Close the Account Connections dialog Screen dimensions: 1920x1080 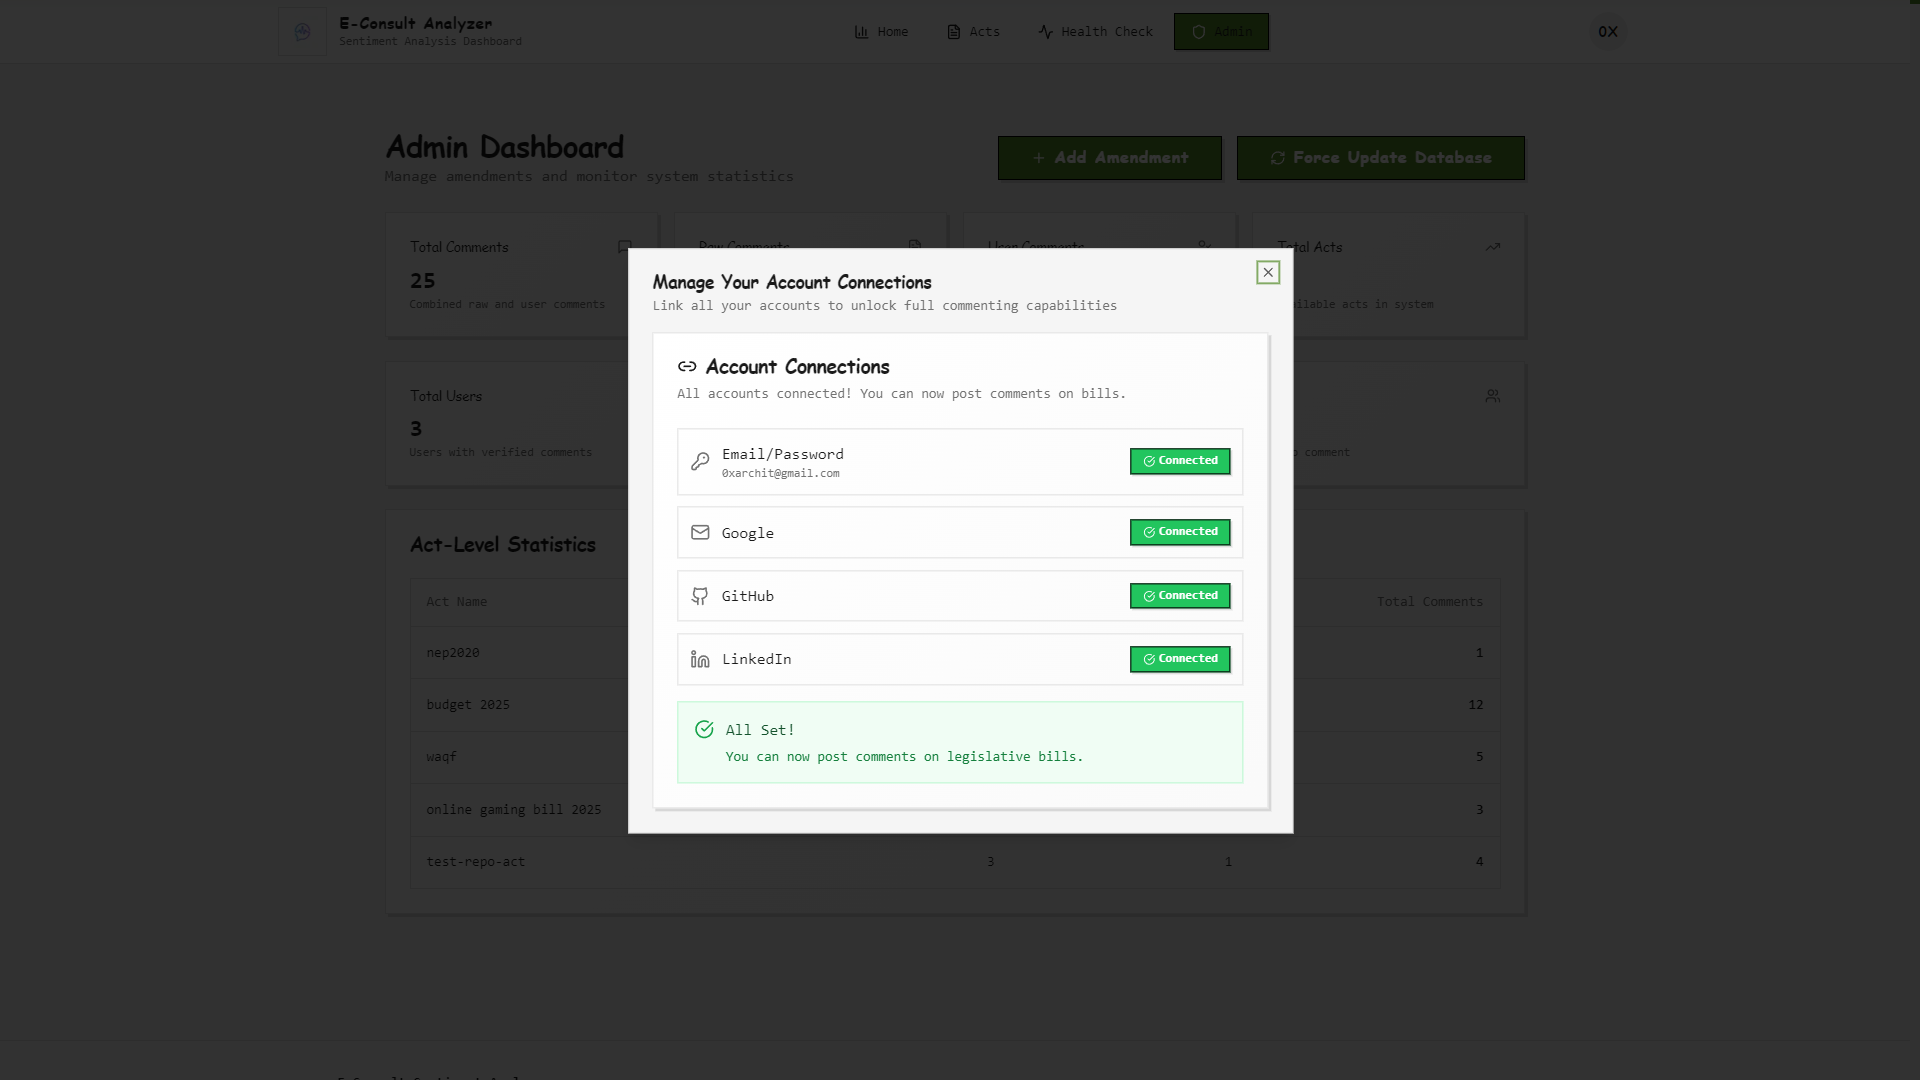click(x=1267, y=272)
